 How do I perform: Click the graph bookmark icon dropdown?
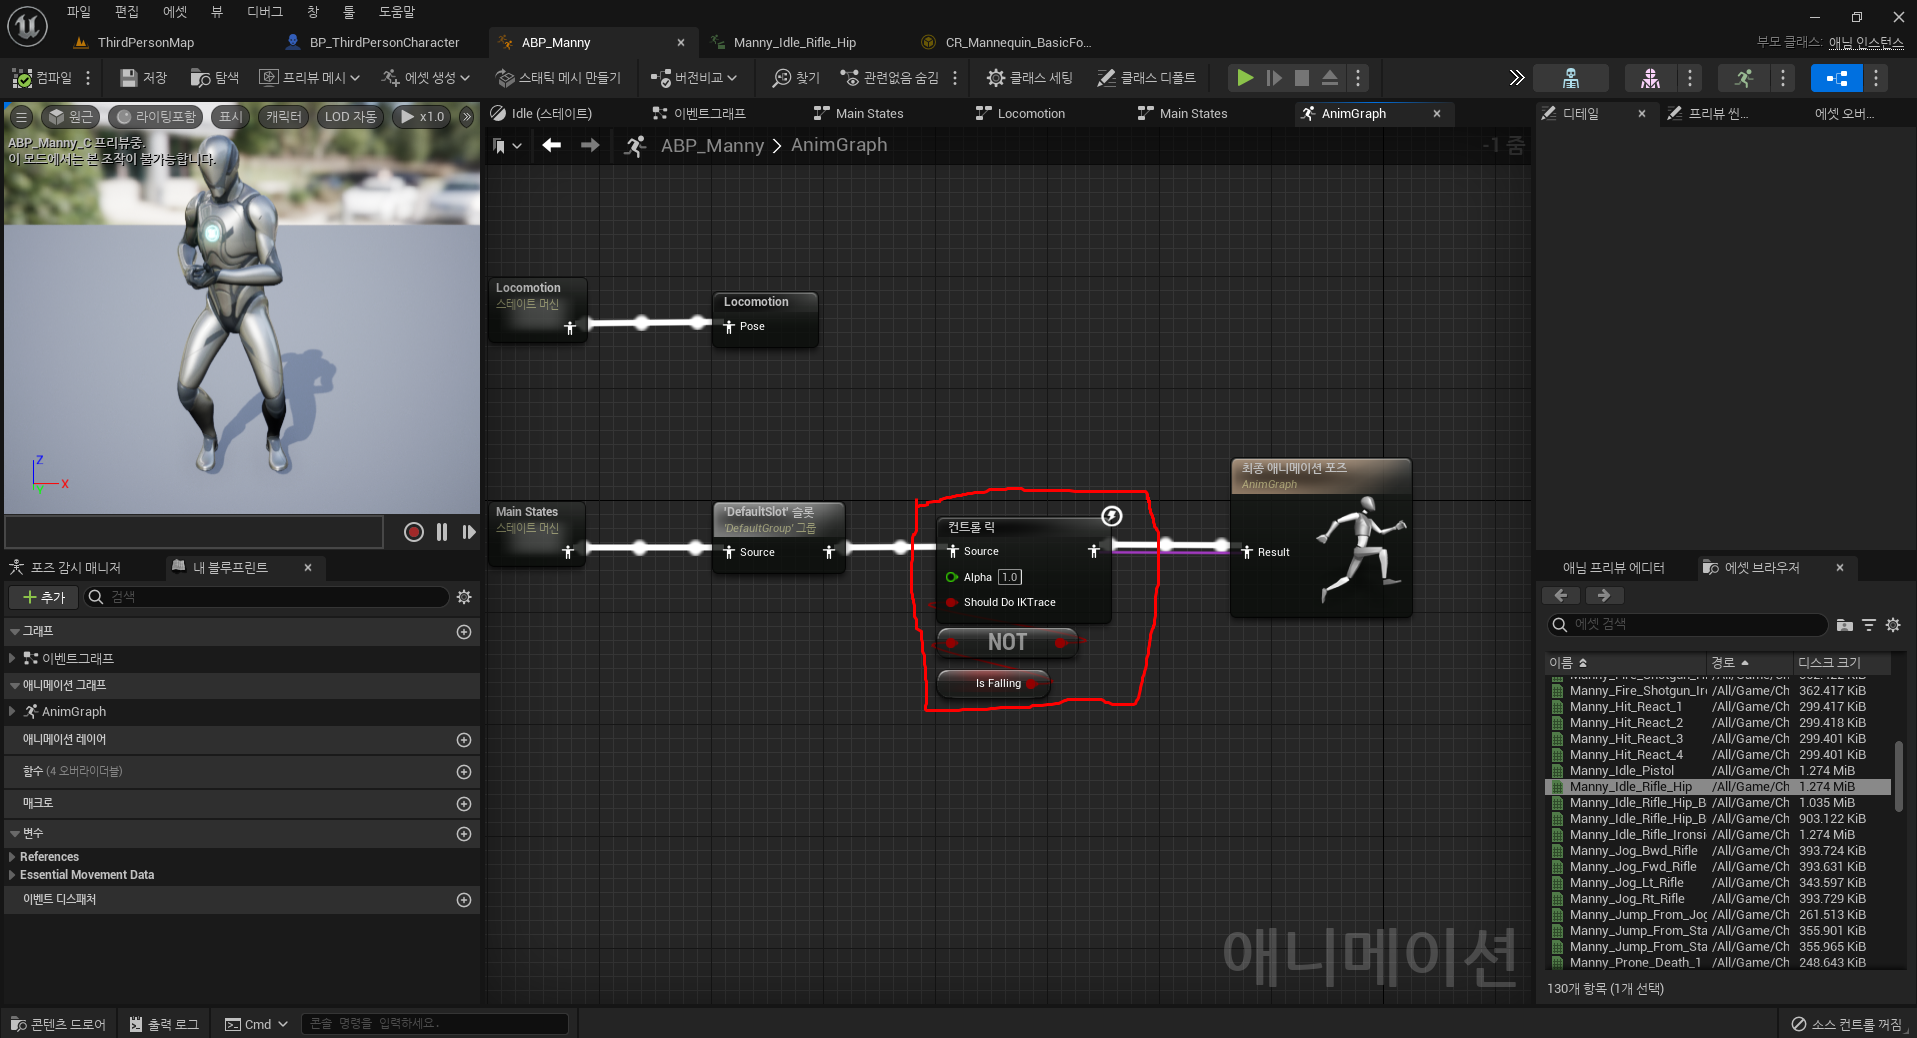[x=508, y=146]
